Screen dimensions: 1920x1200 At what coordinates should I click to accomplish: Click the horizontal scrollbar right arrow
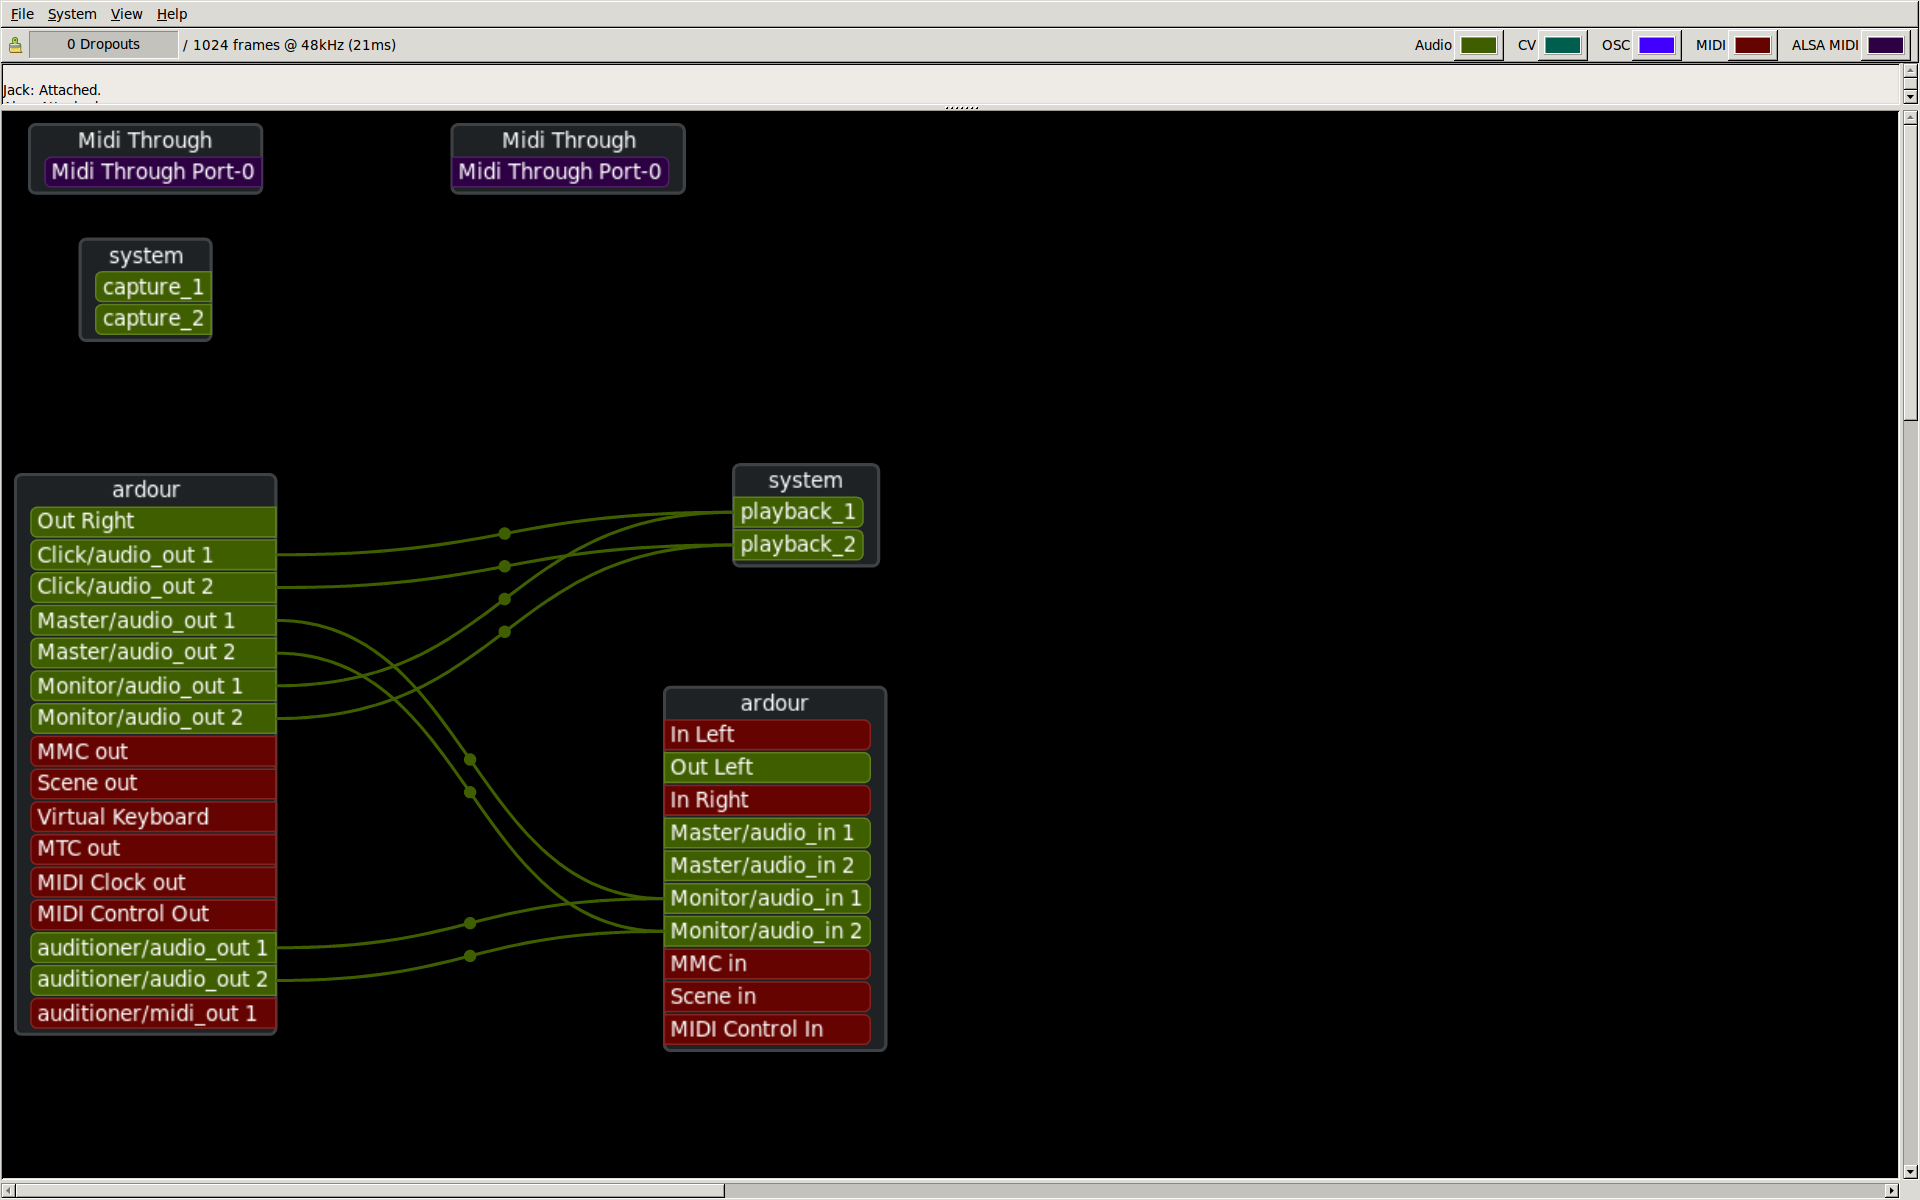coord(1891,1191)
